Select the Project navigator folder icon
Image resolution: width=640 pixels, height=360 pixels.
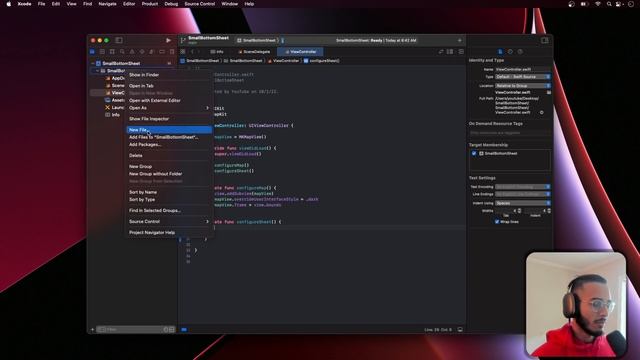(92, 52)
